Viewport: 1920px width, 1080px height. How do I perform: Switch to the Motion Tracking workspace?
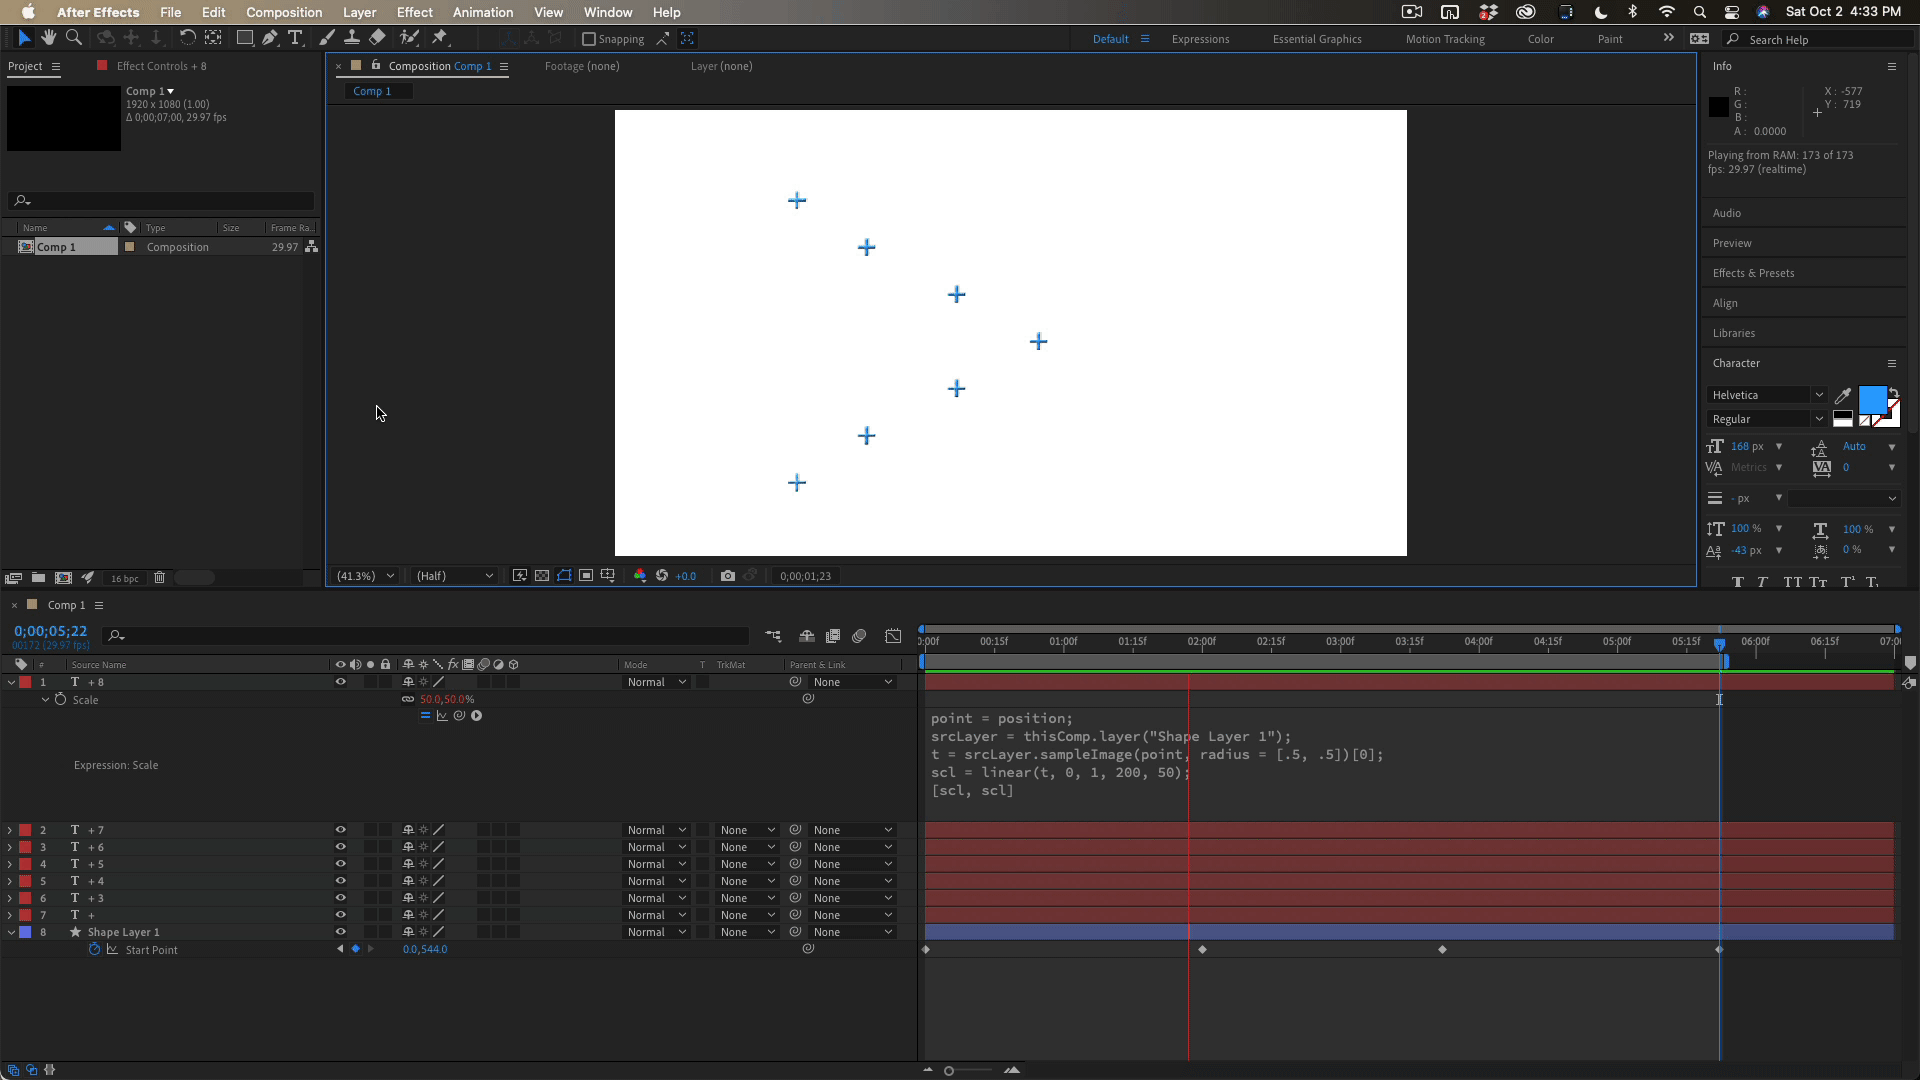pyautogui.click(x=1444, y=39)
